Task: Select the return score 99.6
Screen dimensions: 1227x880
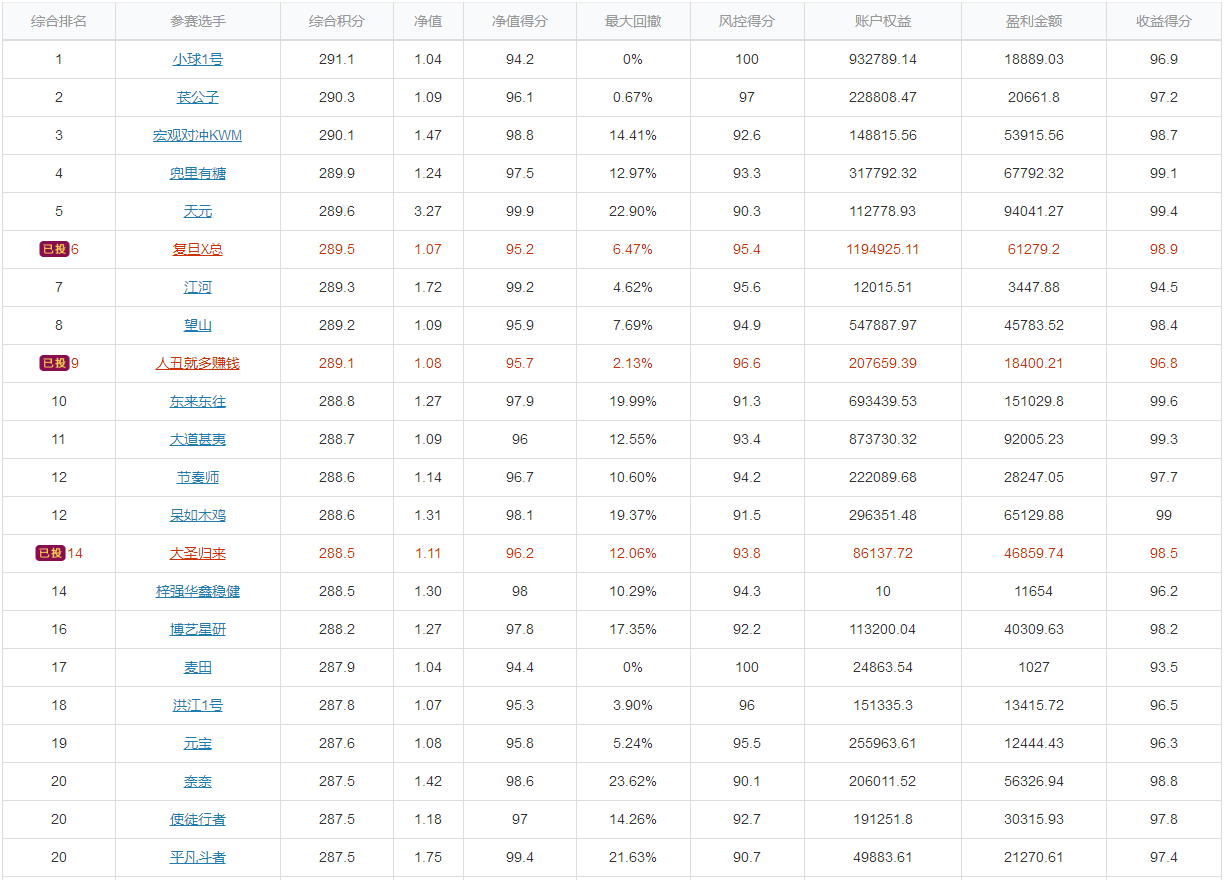Action: [x=1163, y=401]
